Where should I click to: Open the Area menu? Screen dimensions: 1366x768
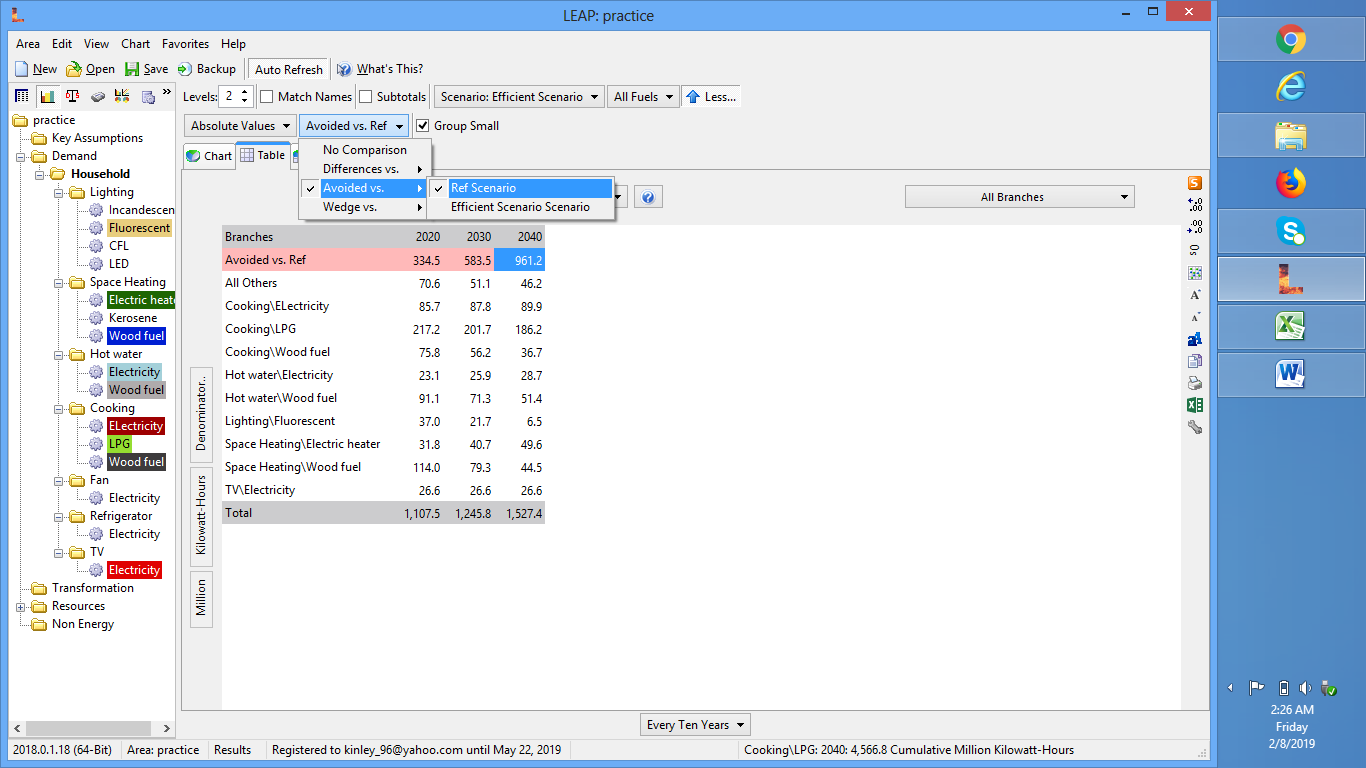pyautogui.click(x=28, y=44)
